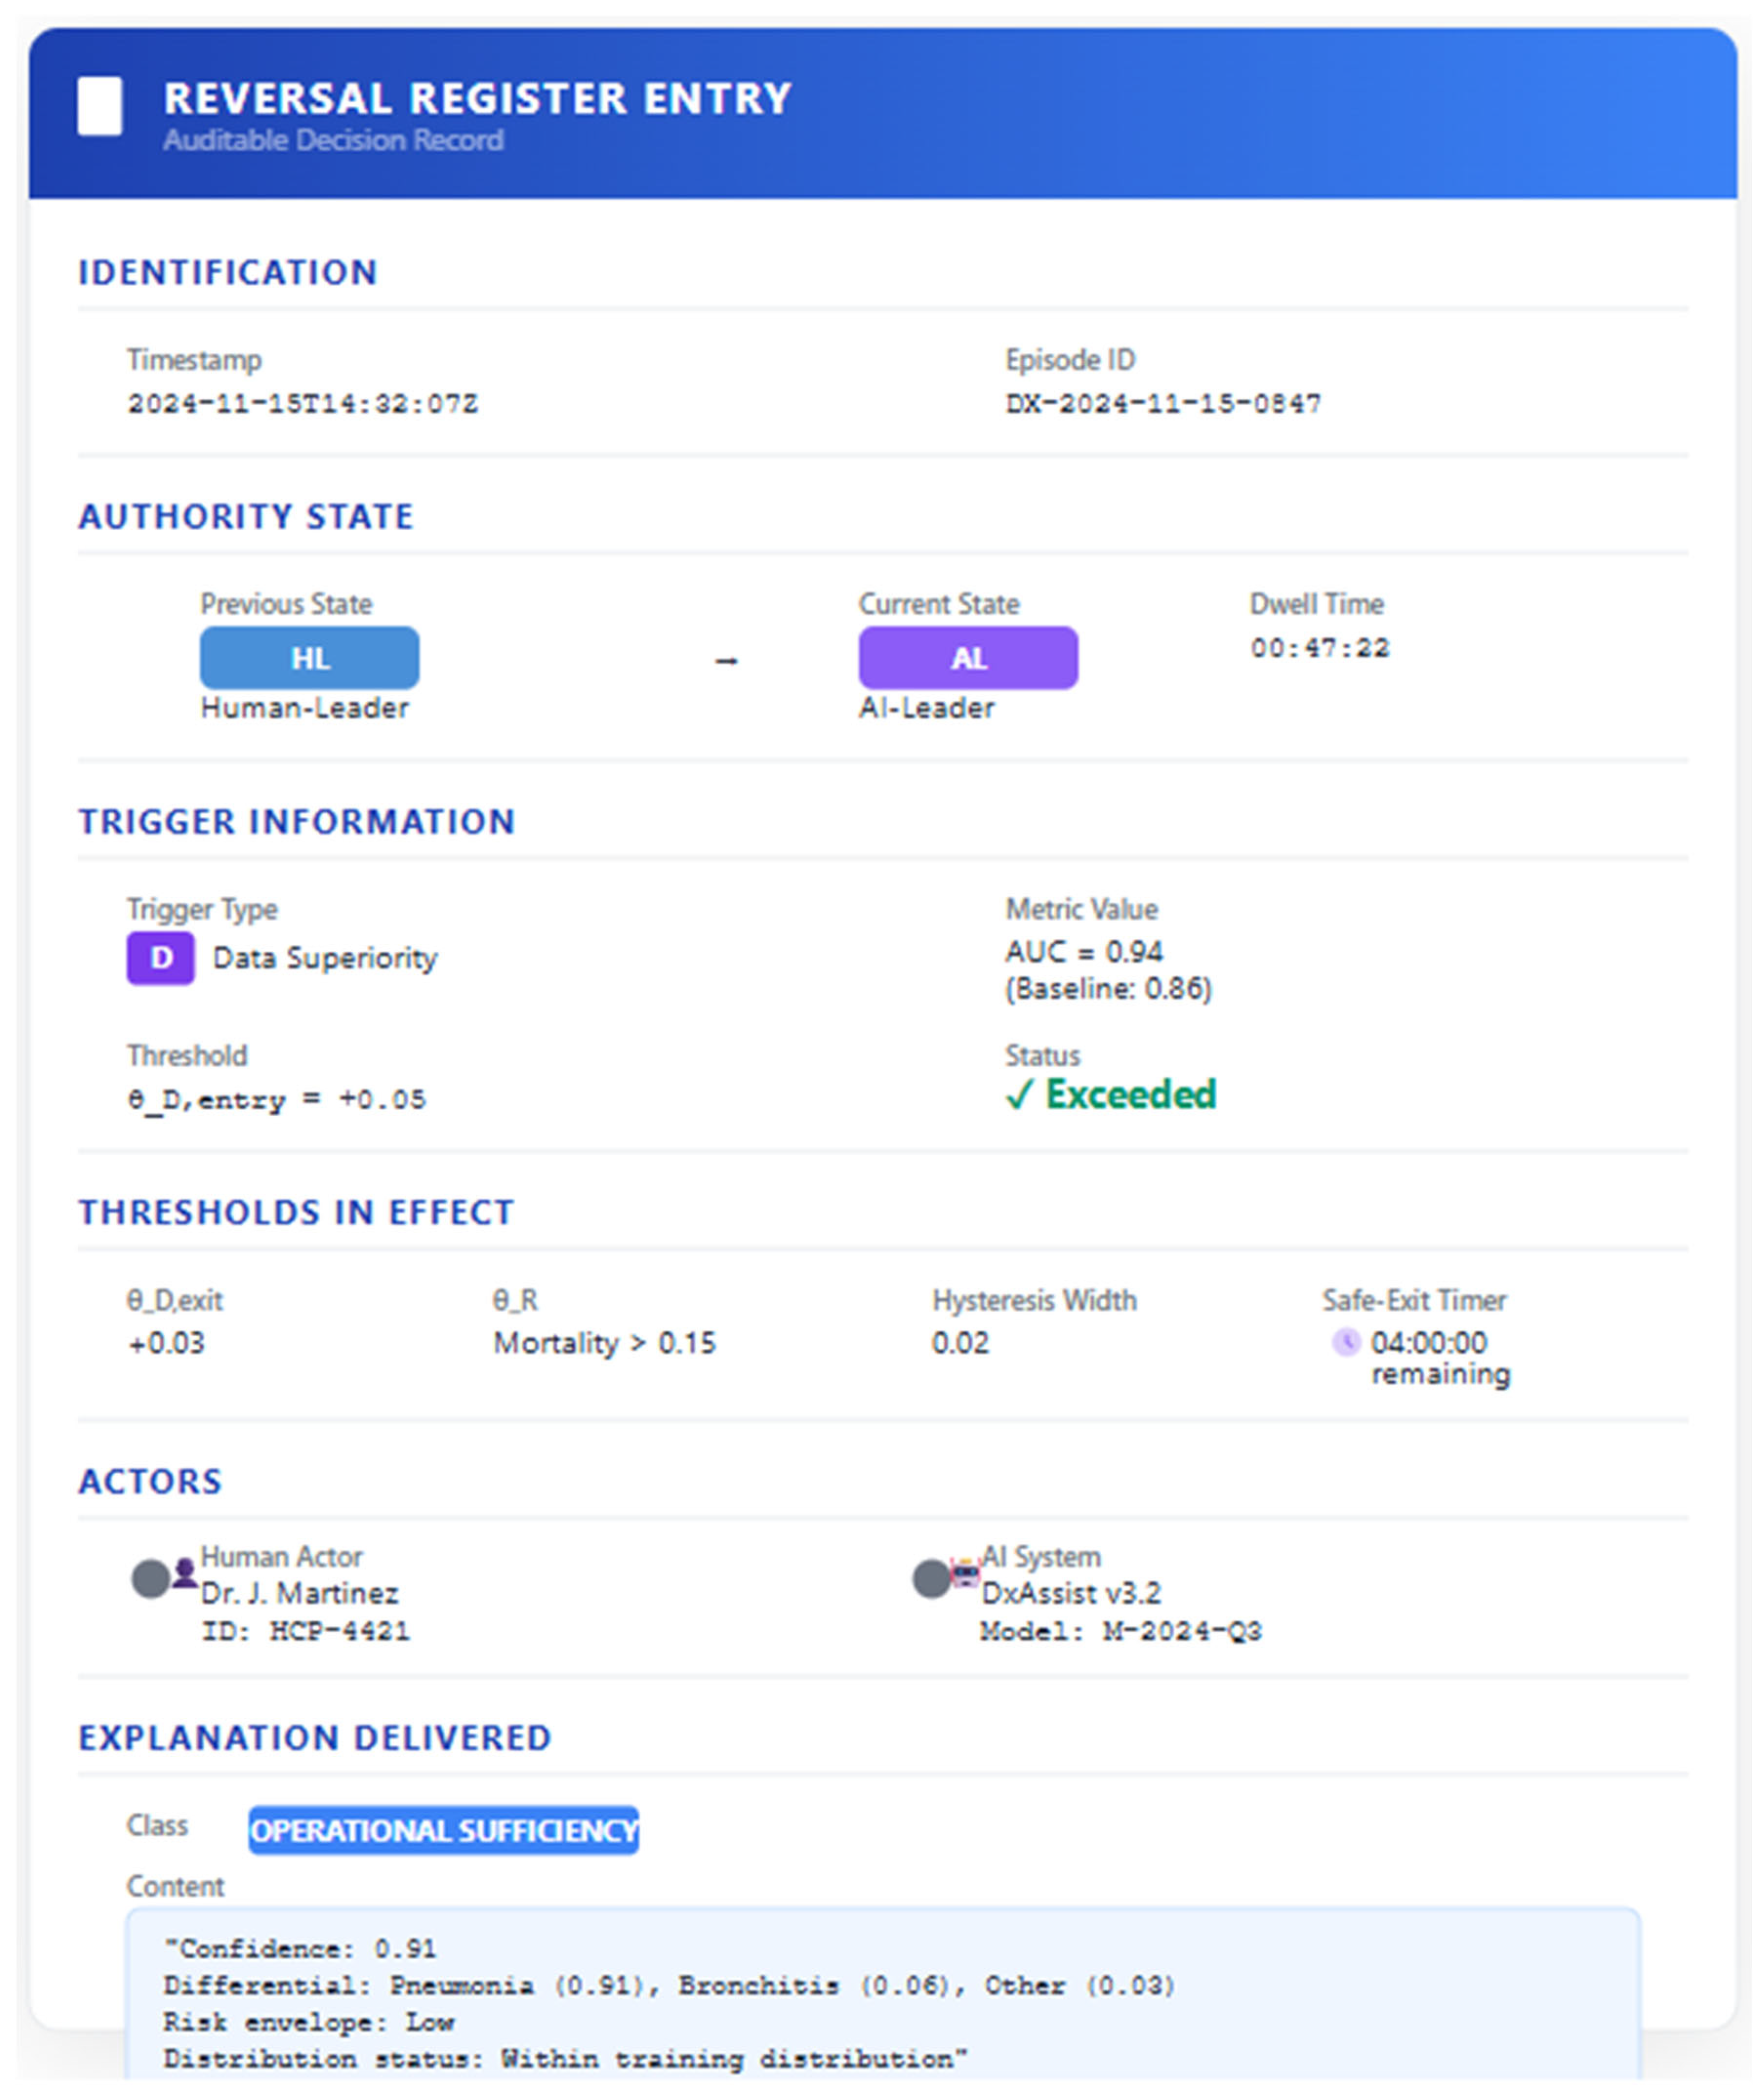Click the Safe-Exit Timer clock icon
This screenshot has width=1764, height=2093.
point(1346,1342)
